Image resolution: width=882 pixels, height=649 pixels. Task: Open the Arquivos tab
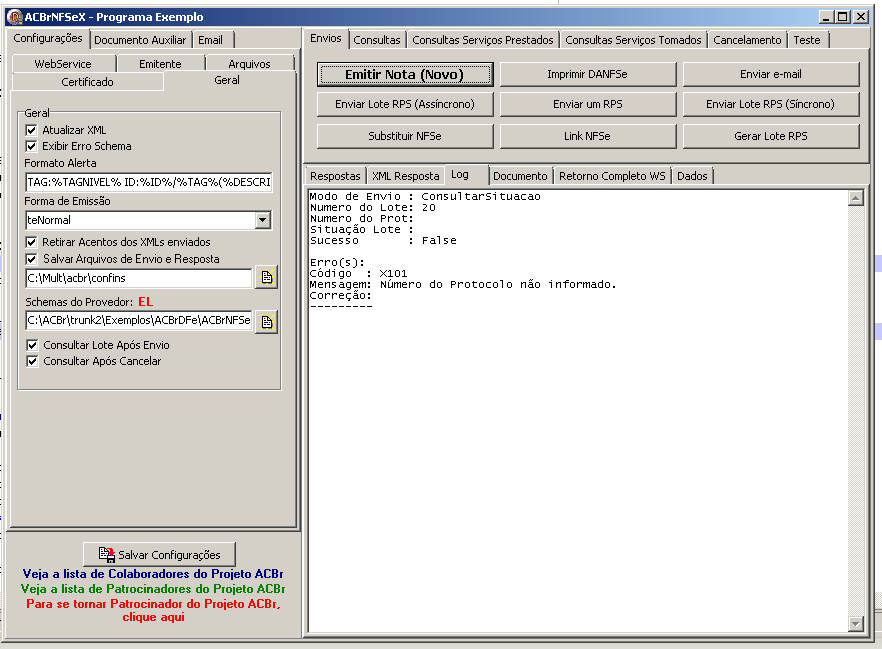tap(249, 64)
